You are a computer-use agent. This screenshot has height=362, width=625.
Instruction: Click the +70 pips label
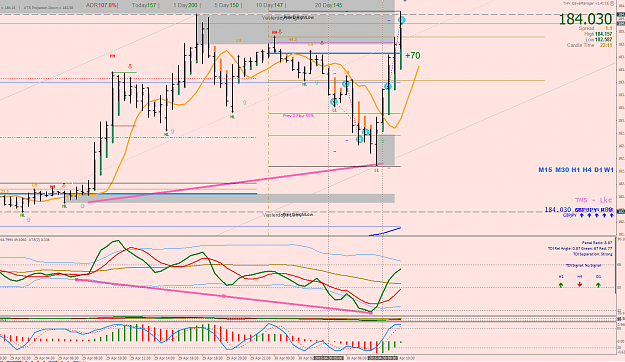point(413,55)
